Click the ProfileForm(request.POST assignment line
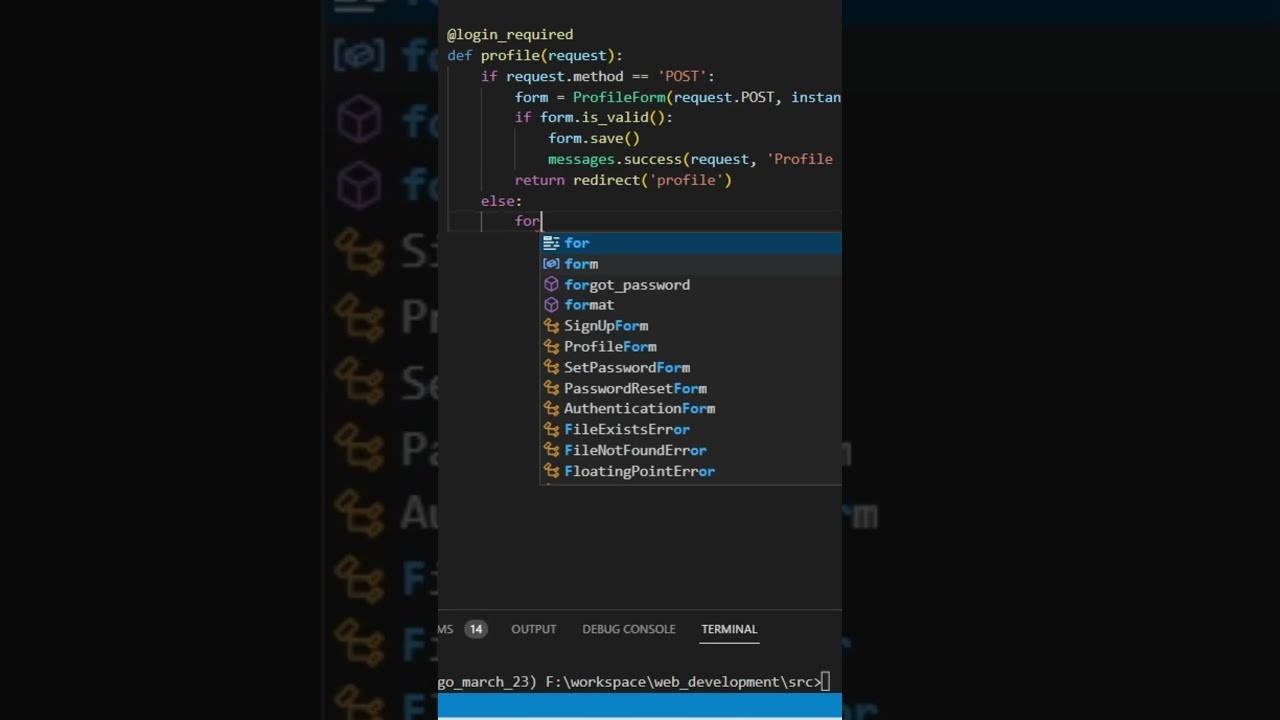The height and width of the screenshot is (720, 1280). coord(678,97)
